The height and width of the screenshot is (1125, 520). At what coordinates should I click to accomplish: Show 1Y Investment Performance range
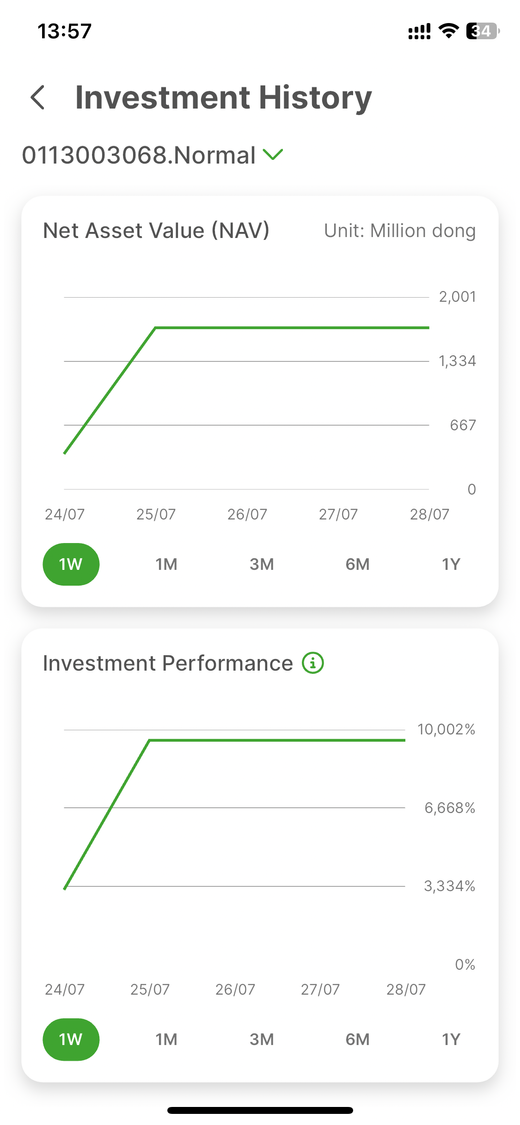450,1040
